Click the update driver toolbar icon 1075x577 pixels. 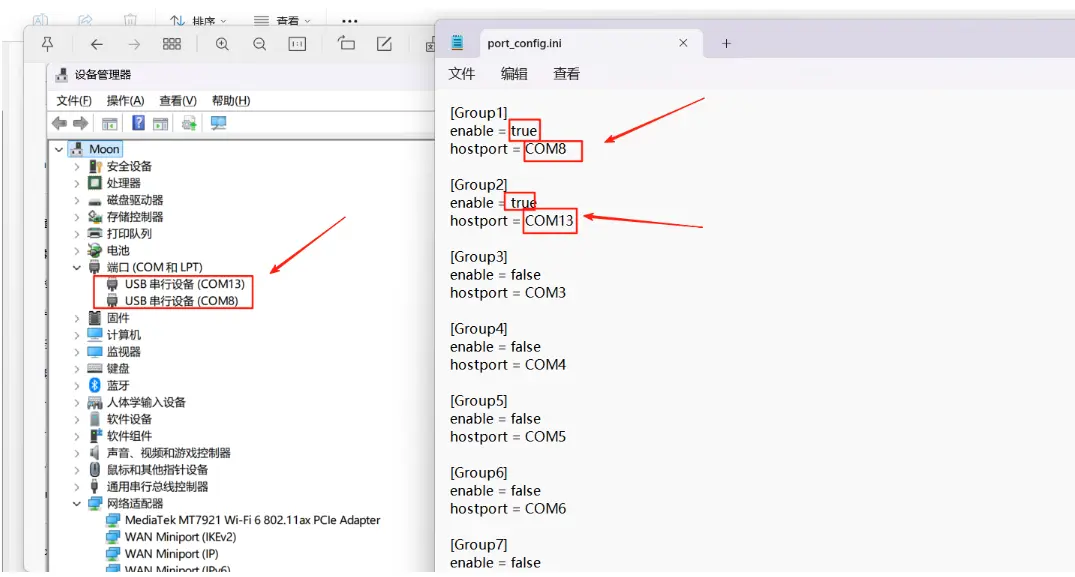click(189, 123)
